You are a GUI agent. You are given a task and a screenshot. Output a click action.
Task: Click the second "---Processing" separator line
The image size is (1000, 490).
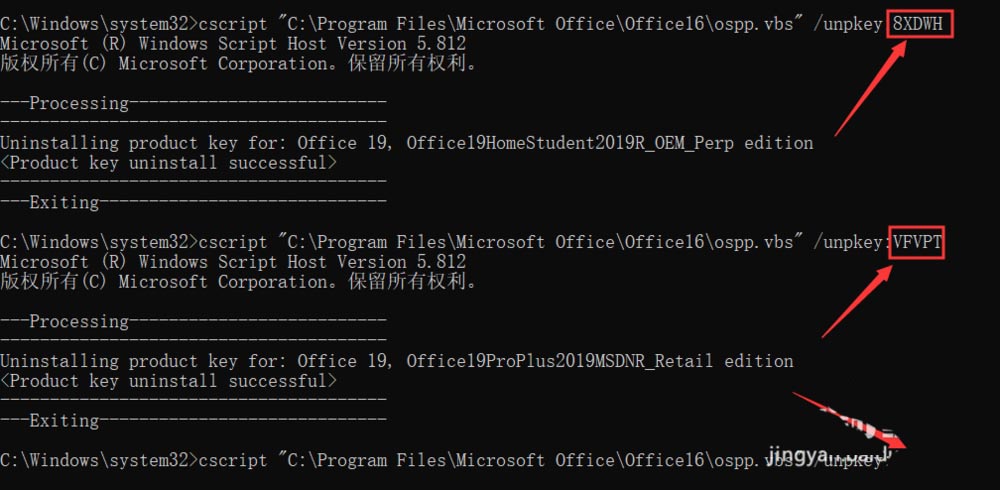coord(193,321)
